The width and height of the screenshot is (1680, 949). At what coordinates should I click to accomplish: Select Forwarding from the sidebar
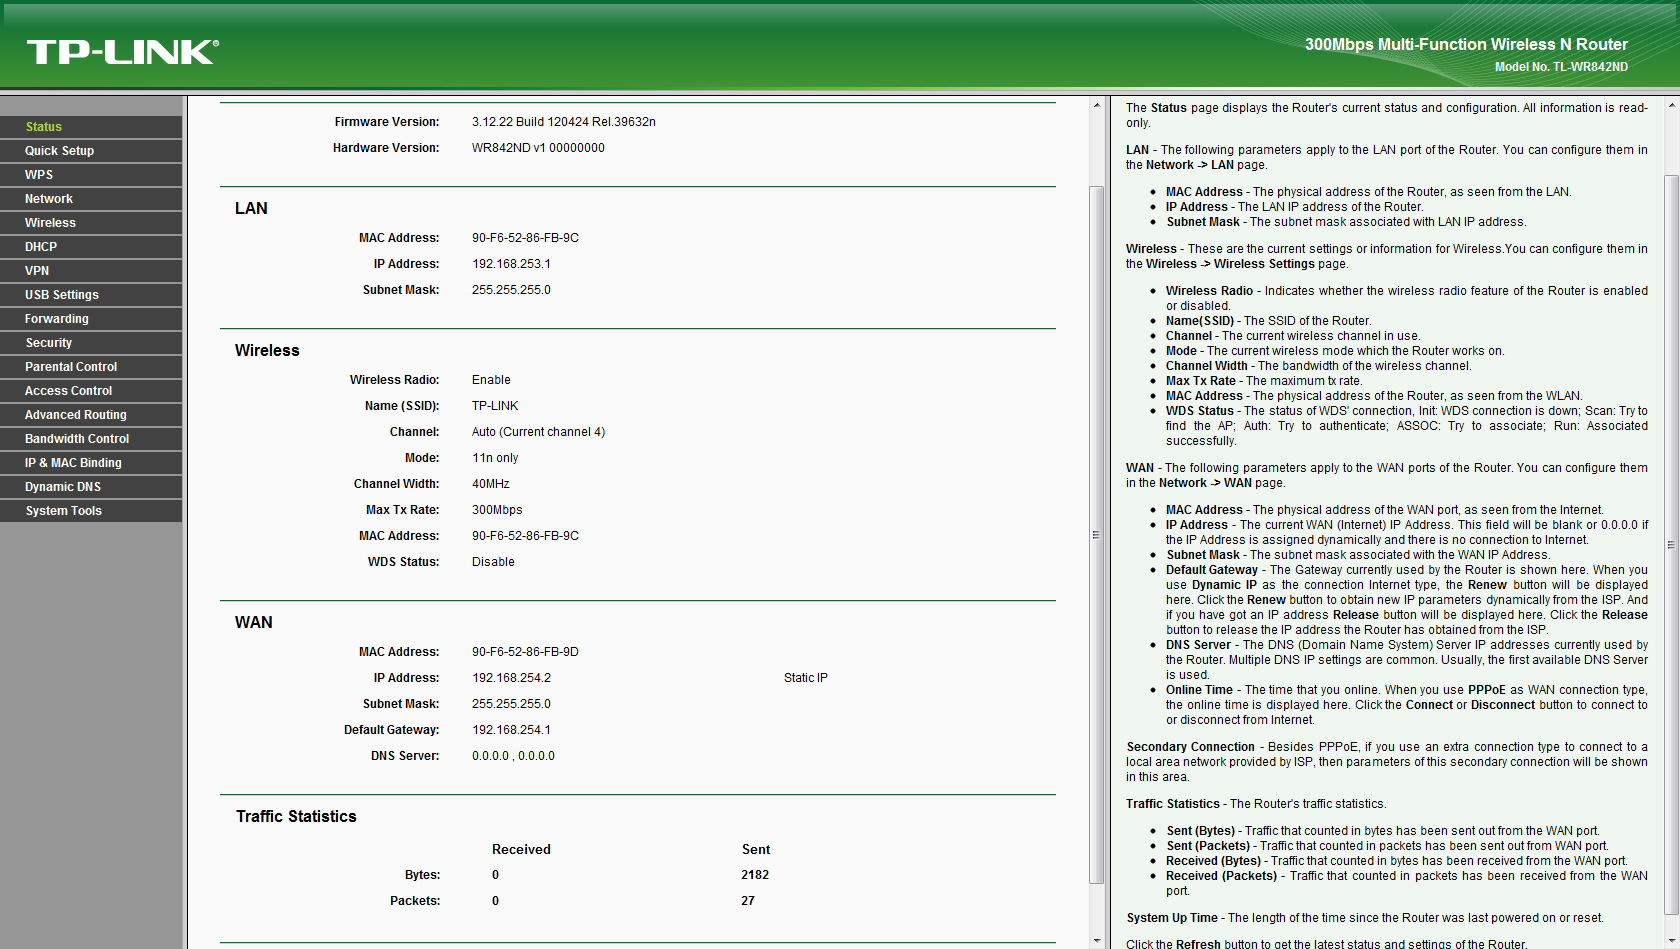91,319
